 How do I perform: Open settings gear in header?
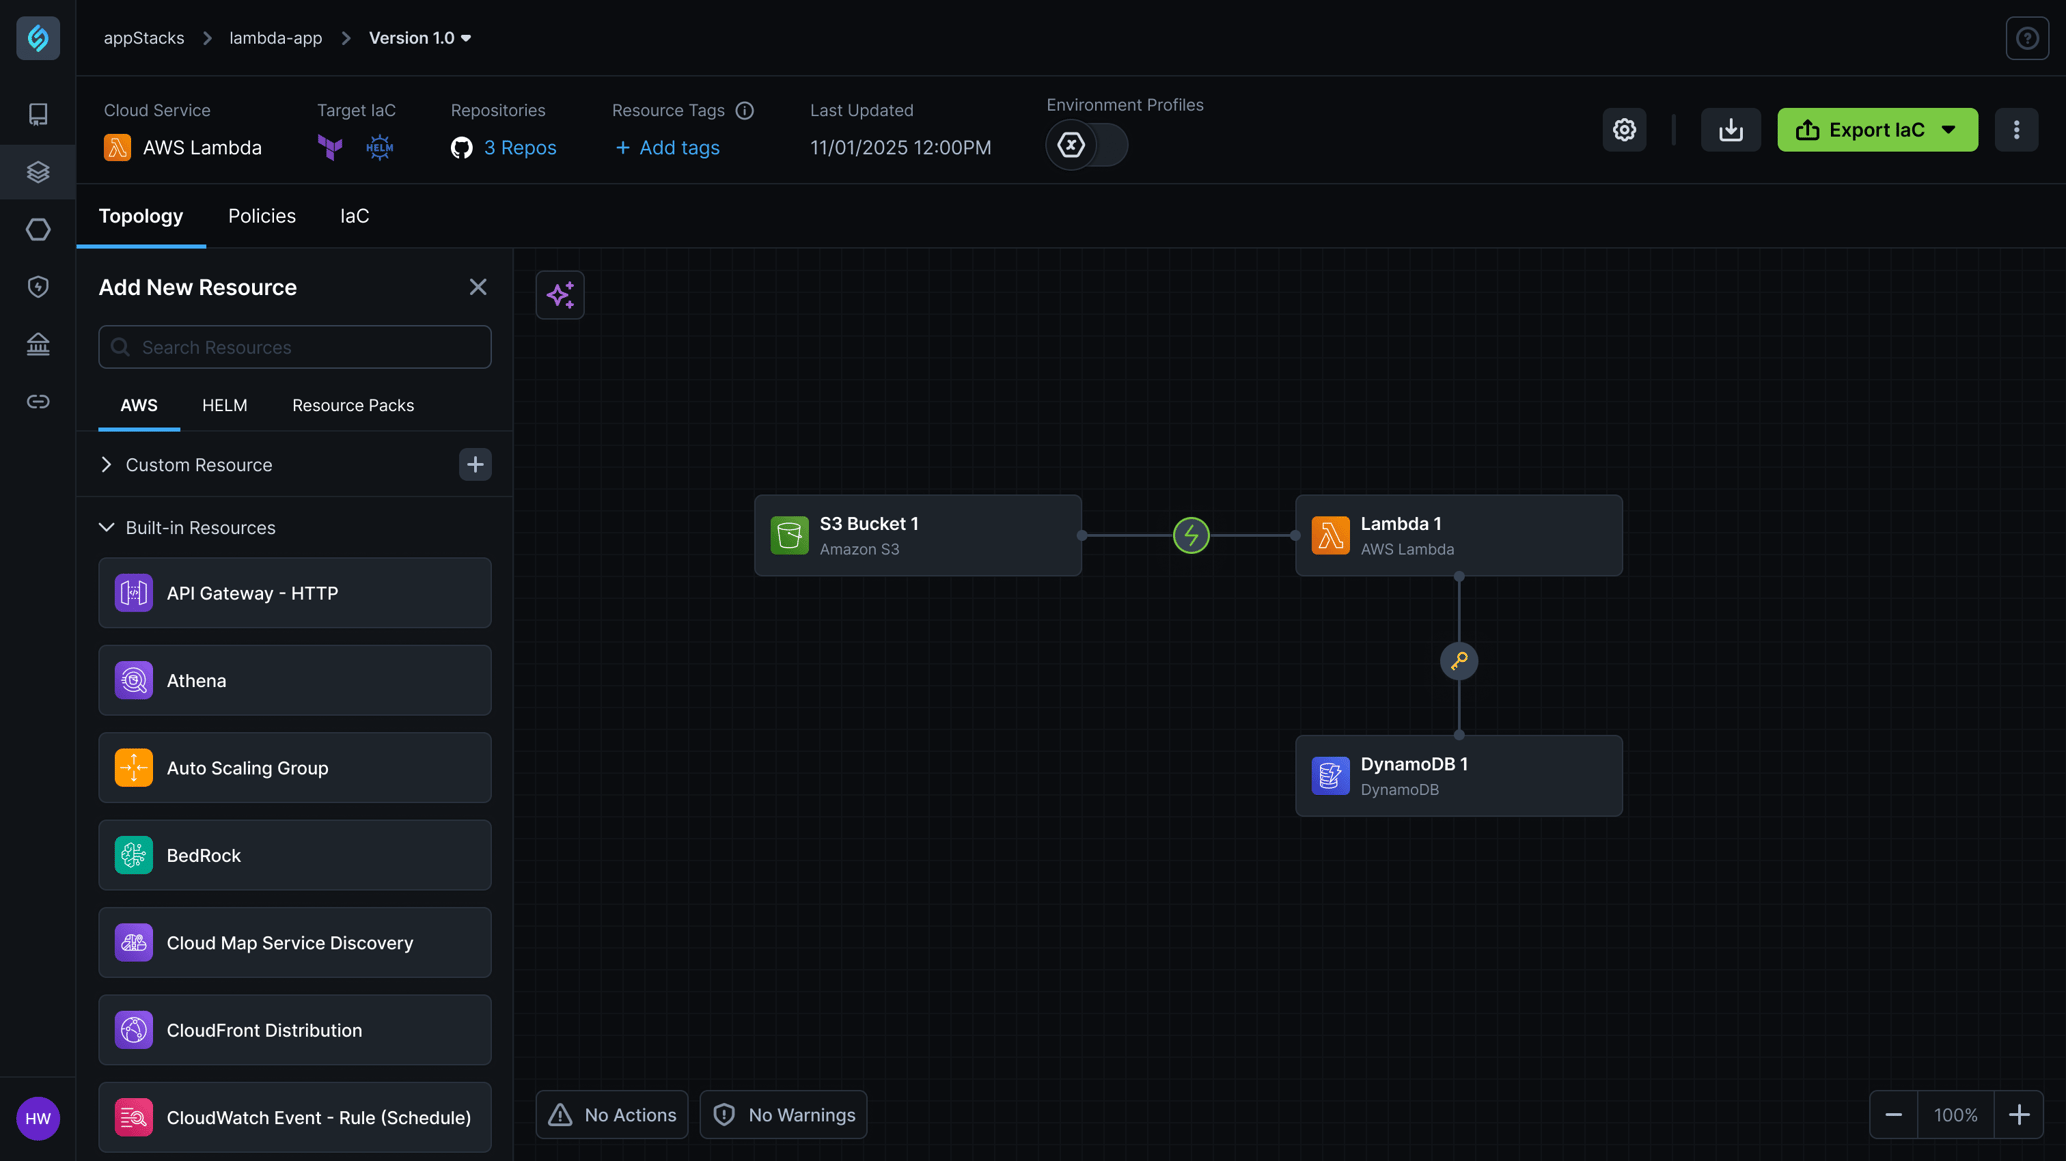[x=1624, y=129]
